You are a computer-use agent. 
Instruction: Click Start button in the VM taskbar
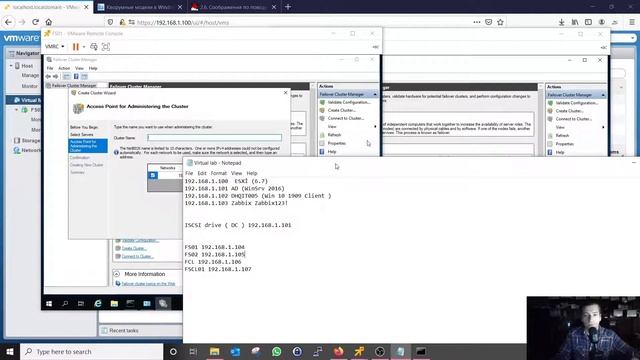[x=49, y=304]
